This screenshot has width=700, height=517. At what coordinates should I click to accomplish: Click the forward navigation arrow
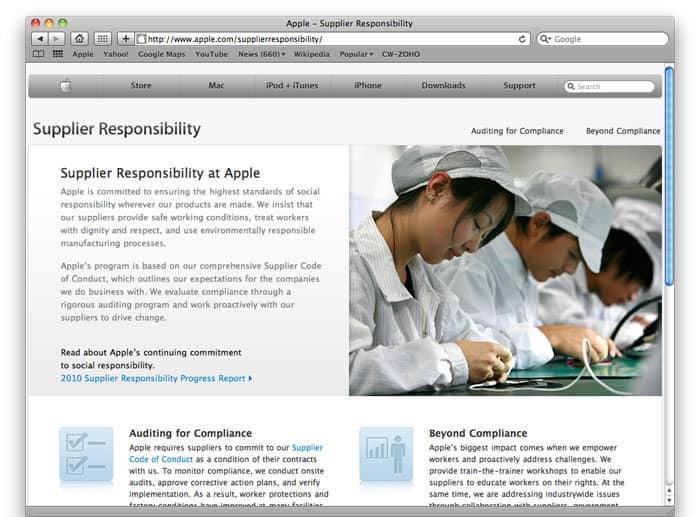[57, 39]
